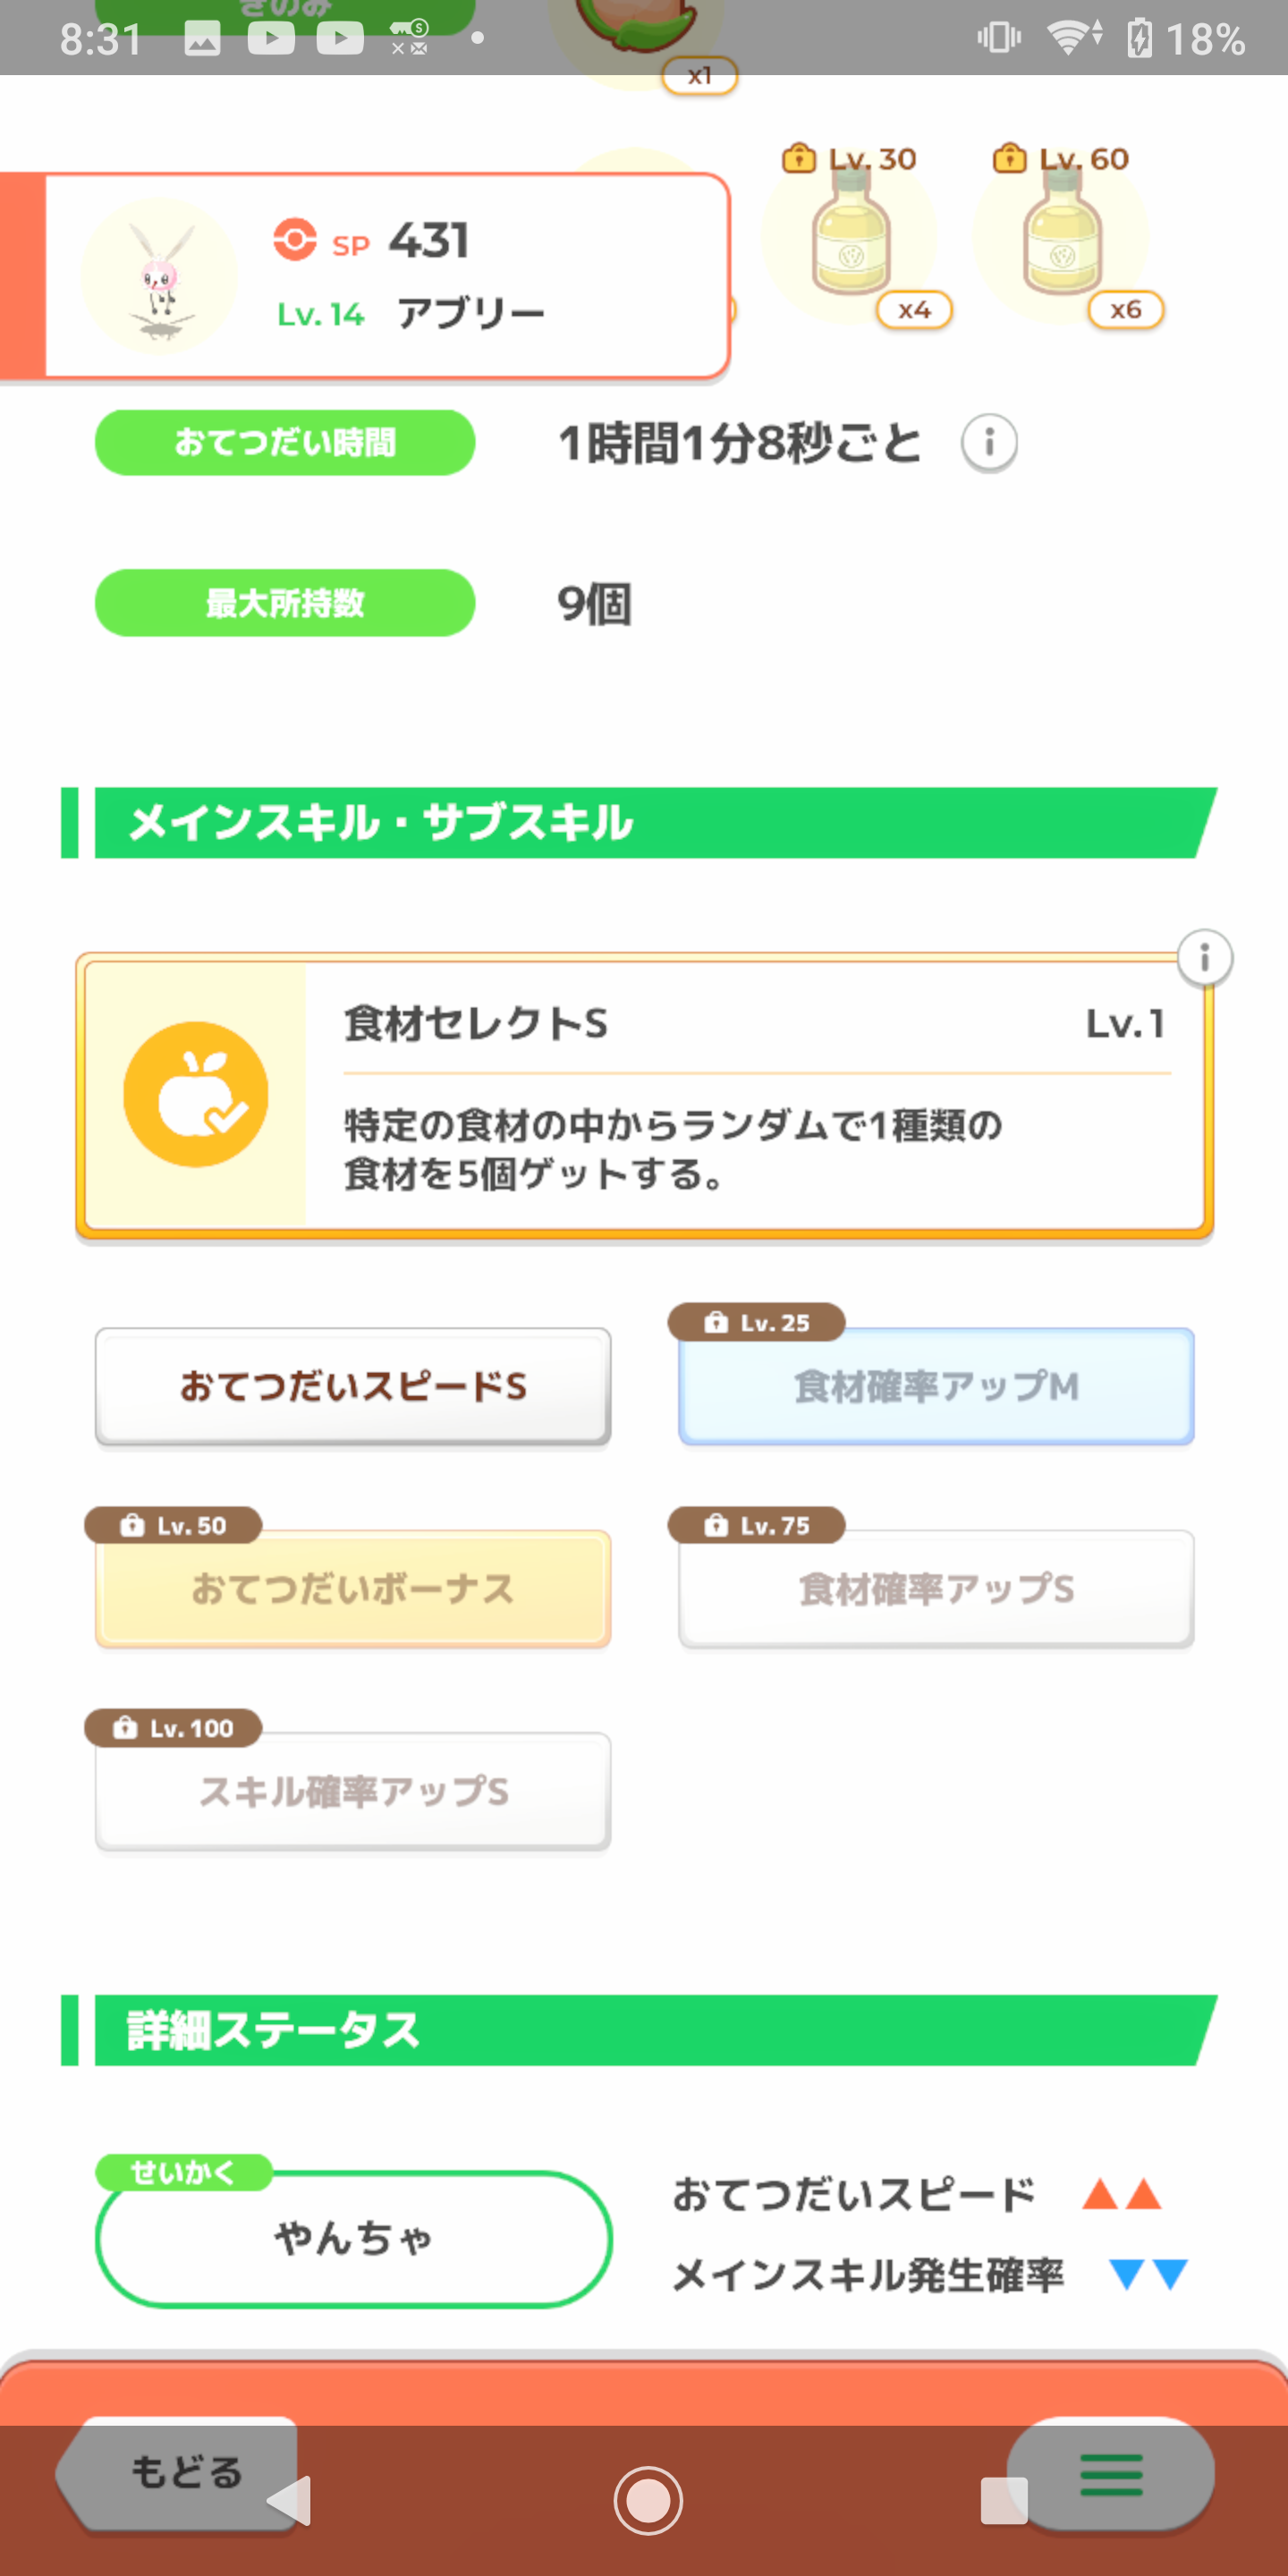Tap the やんちゃ nature box
The height and width of the screenshot is (2576, 1288).
coord(353,2238)
